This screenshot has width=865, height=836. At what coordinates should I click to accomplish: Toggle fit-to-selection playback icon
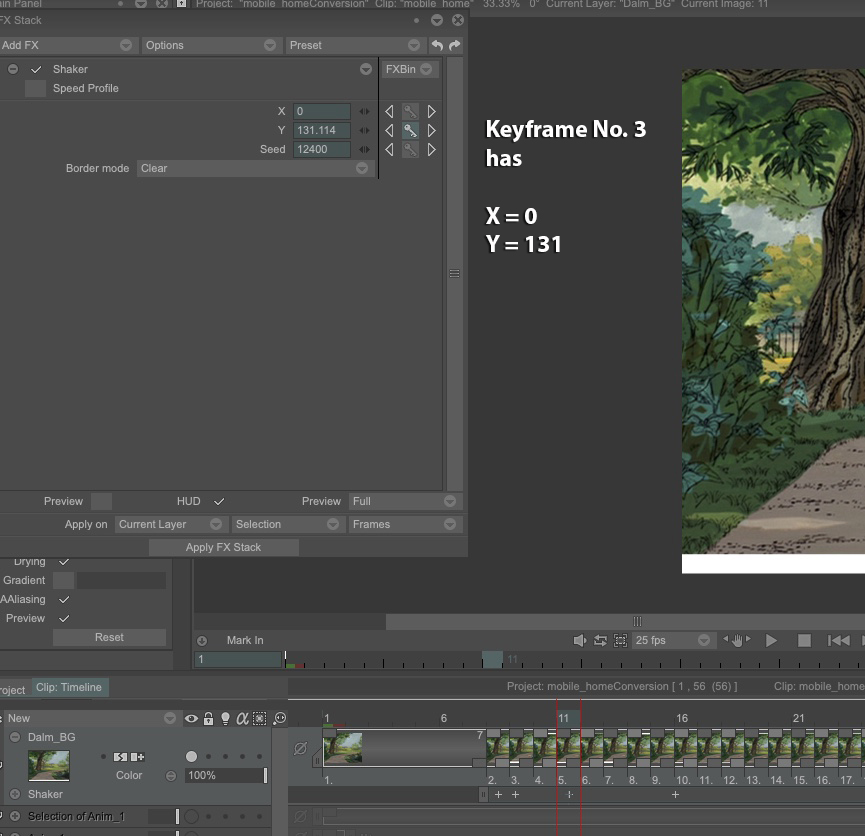pos(621,640)
